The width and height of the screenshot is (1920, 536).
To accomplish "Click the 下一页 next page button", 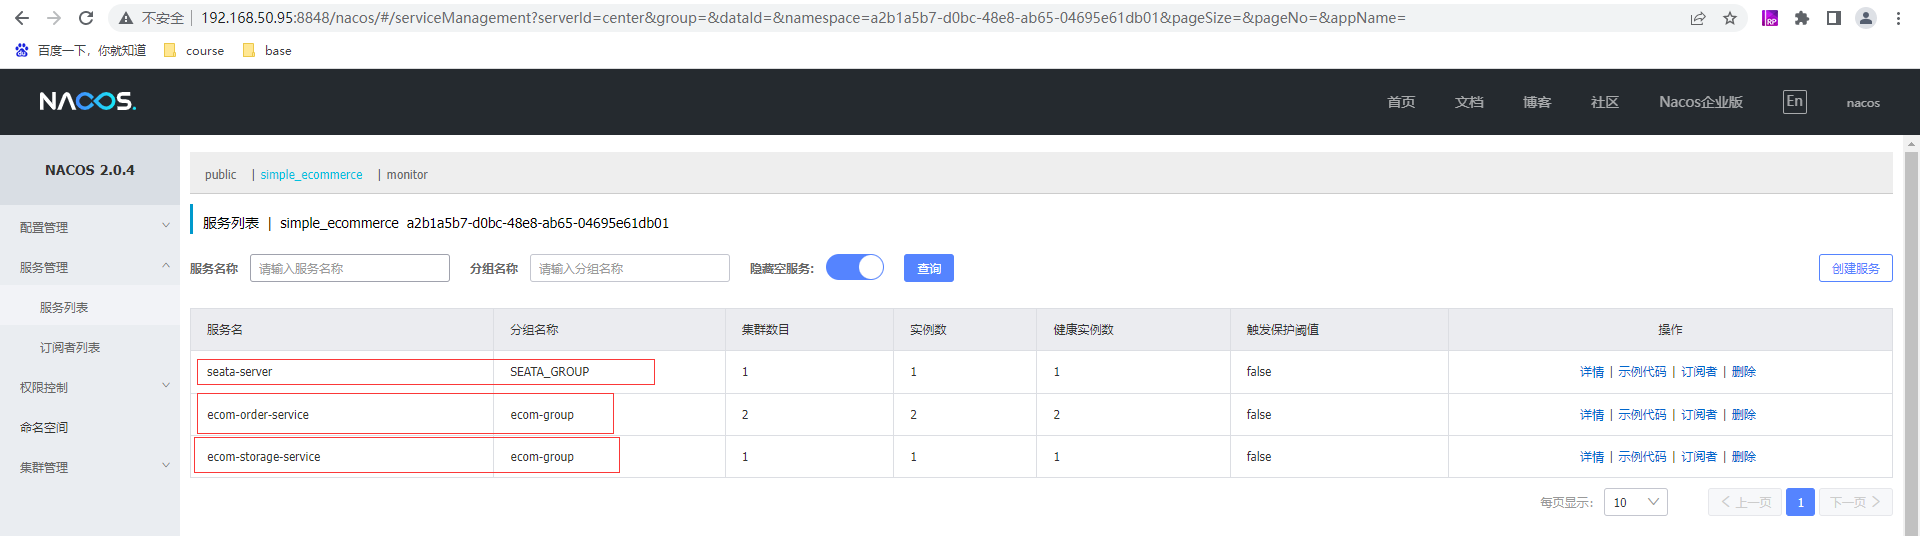I will (x=1856, y=502).
